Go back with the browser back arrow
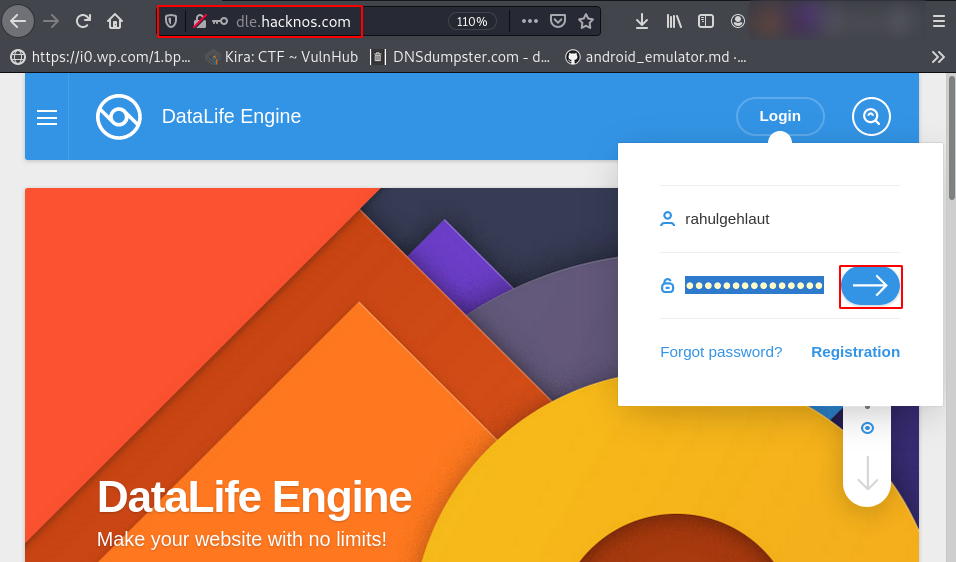The image size is (956, 562). (x=18, y=21)
